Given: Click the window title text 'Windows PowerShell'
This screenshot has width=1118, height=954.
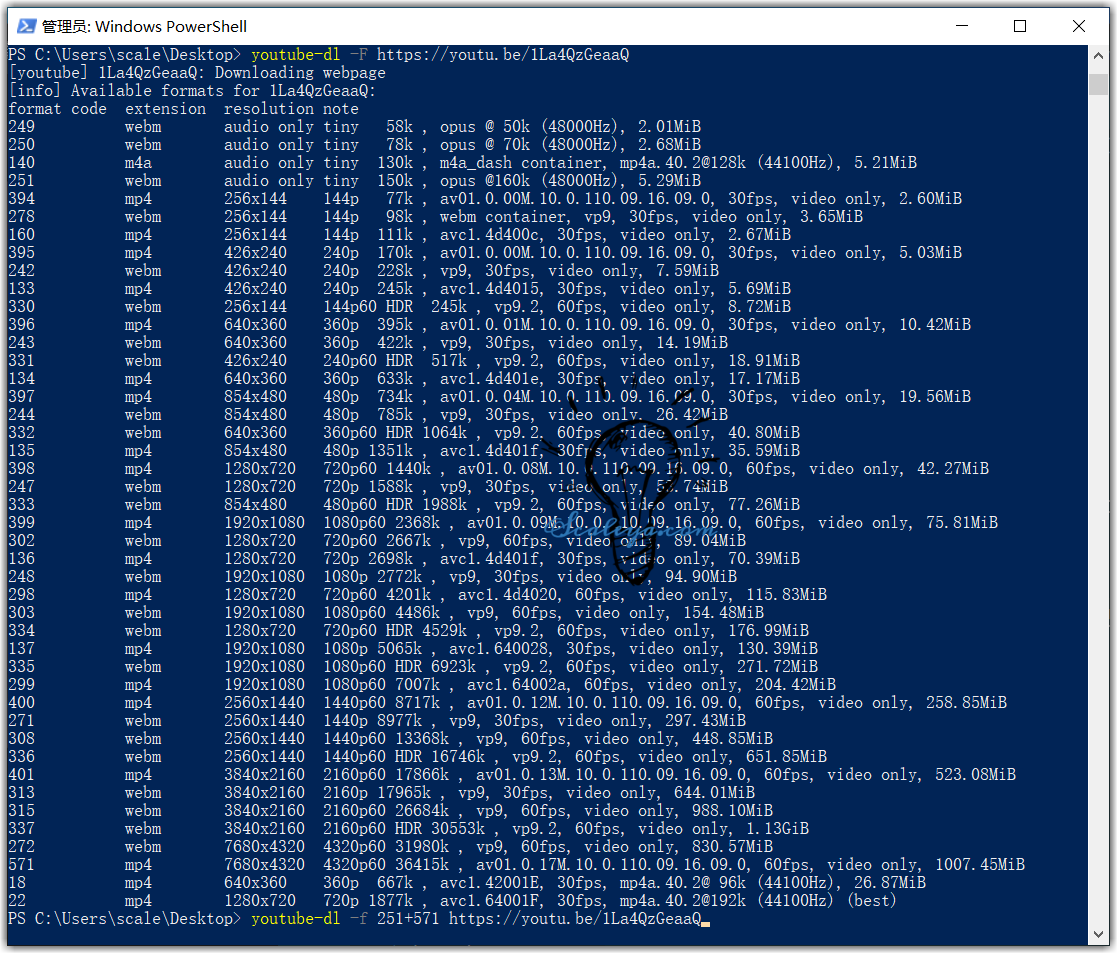Looking at the screenshot, I should [171, 26].
